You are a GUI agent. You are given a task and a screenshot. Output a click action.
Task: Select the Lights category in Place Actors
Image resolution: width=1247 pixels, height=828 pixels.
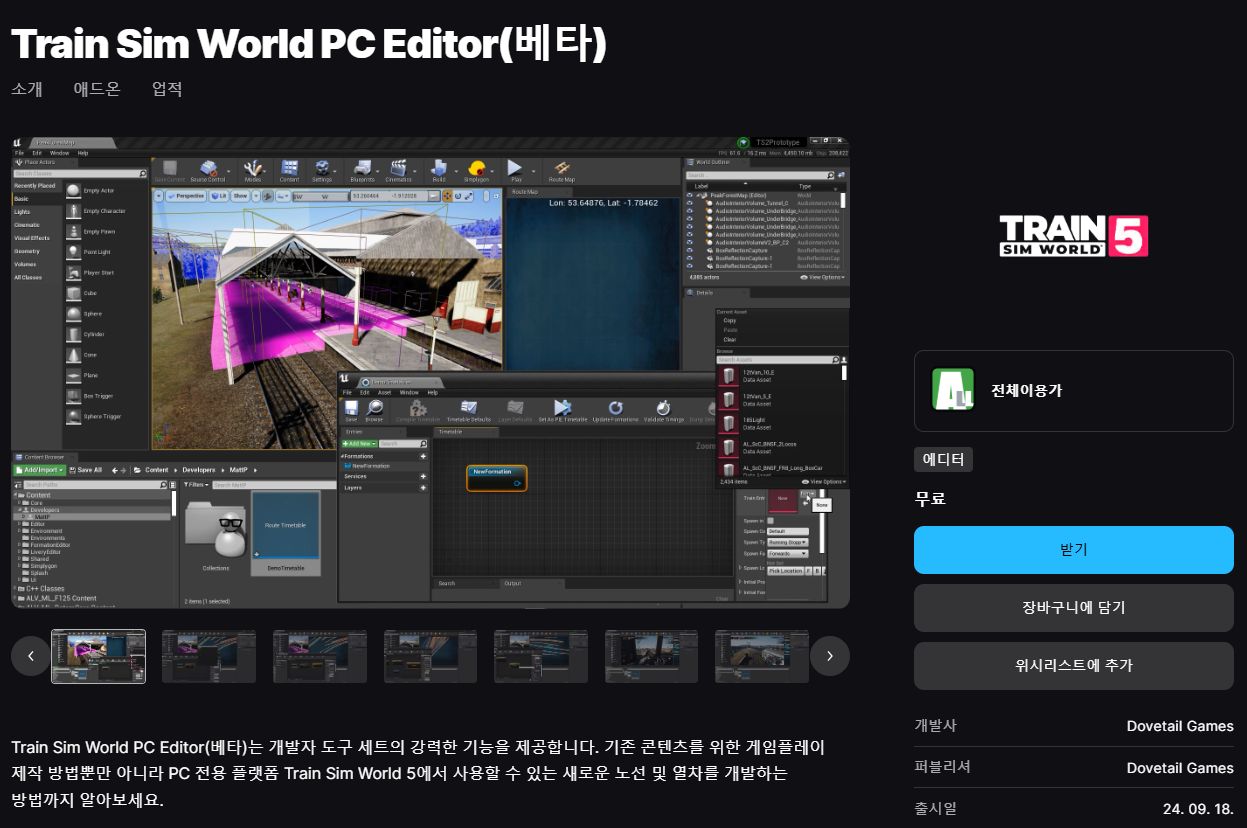[22, 212]
